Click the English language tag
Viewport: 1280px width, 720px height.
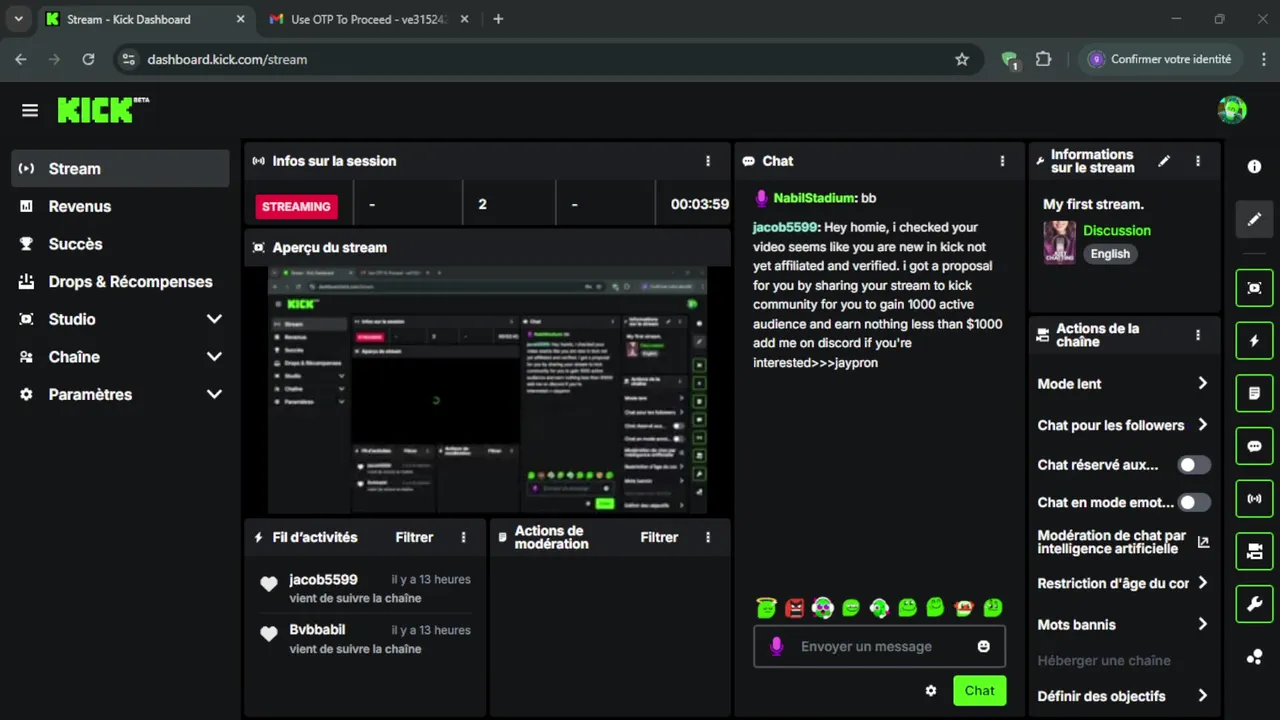[x=1110, y=254]
